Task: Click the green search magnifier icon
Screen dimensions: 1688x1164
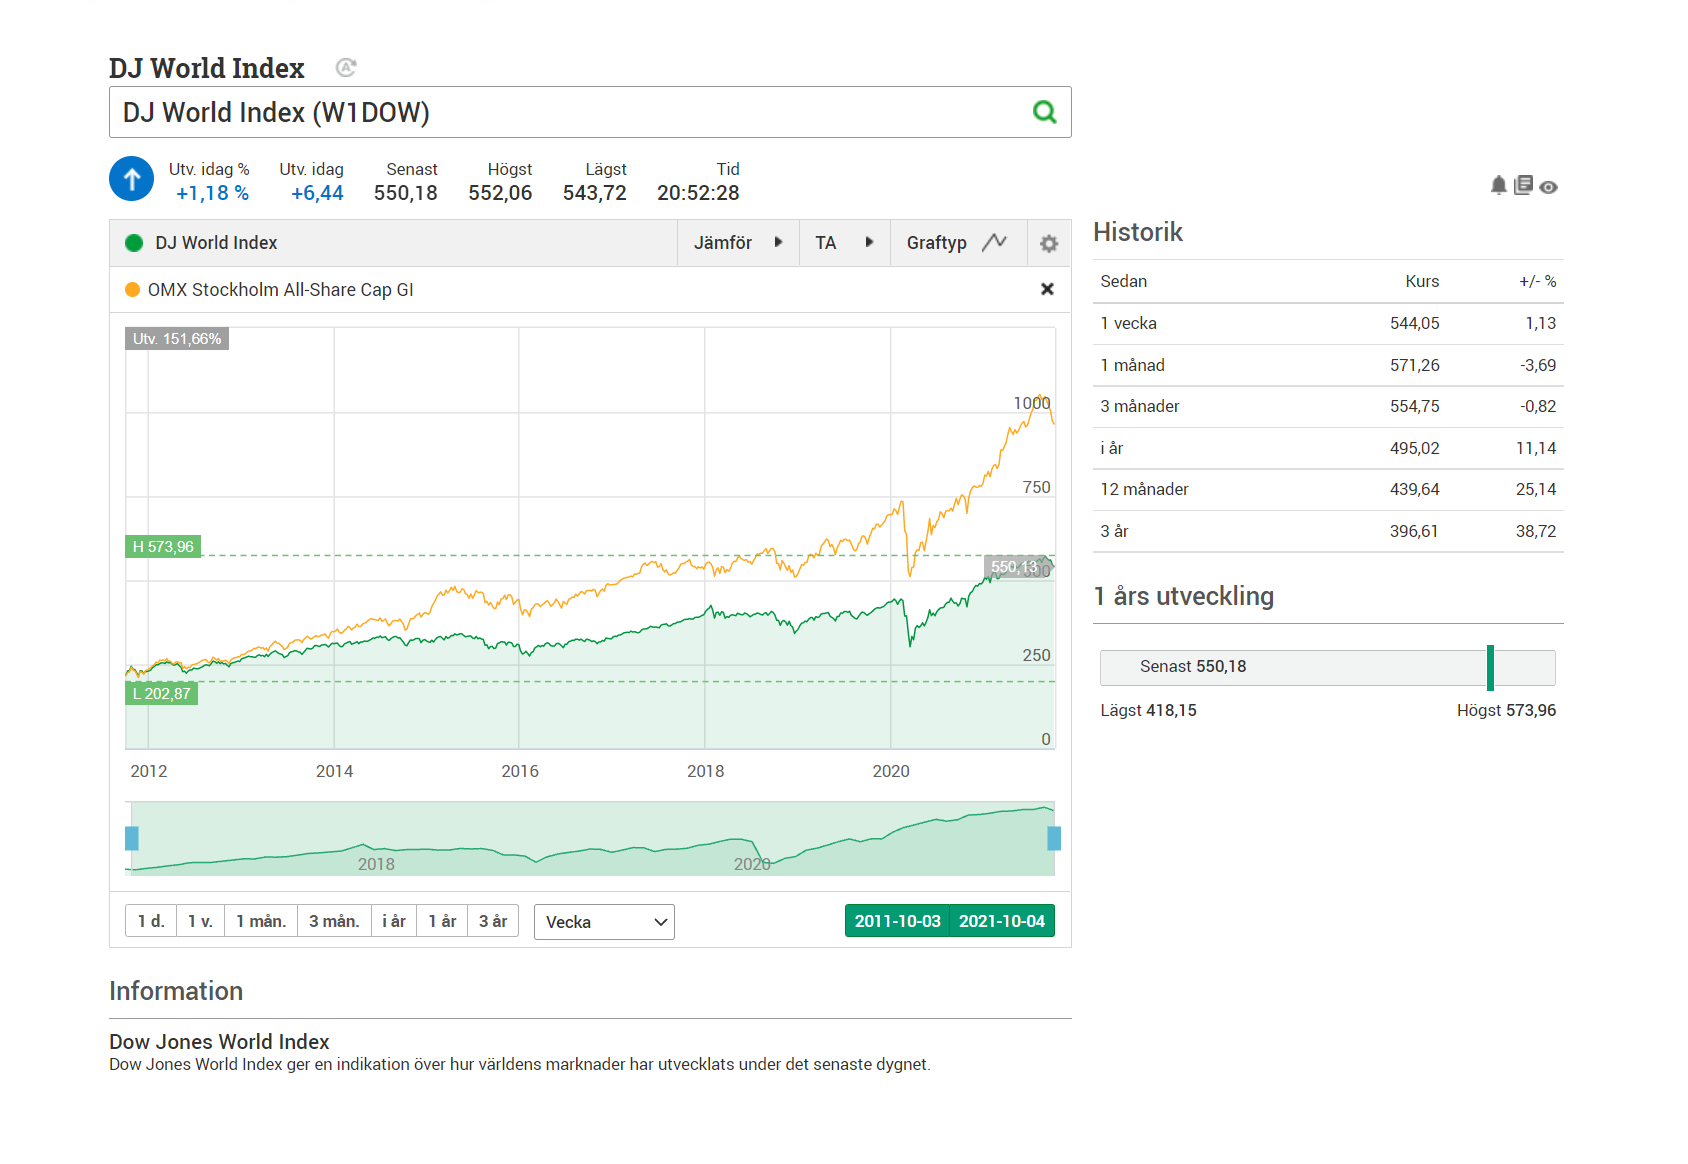Action: [x=1044, y=112]
